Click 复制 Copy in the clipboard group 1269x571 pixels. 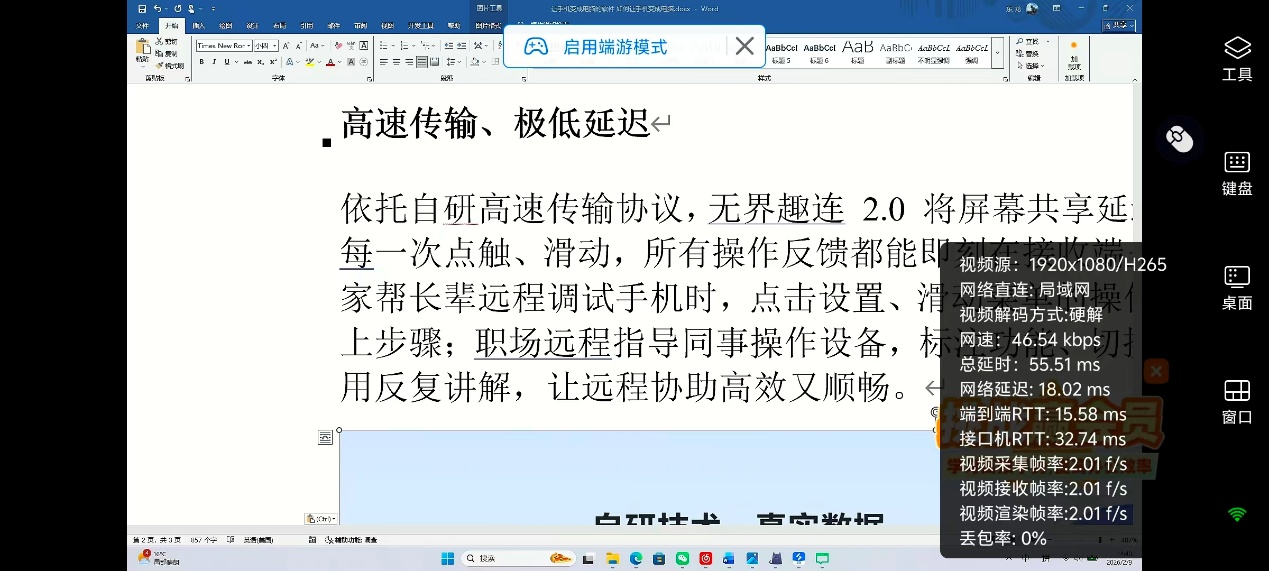point(166,54)
